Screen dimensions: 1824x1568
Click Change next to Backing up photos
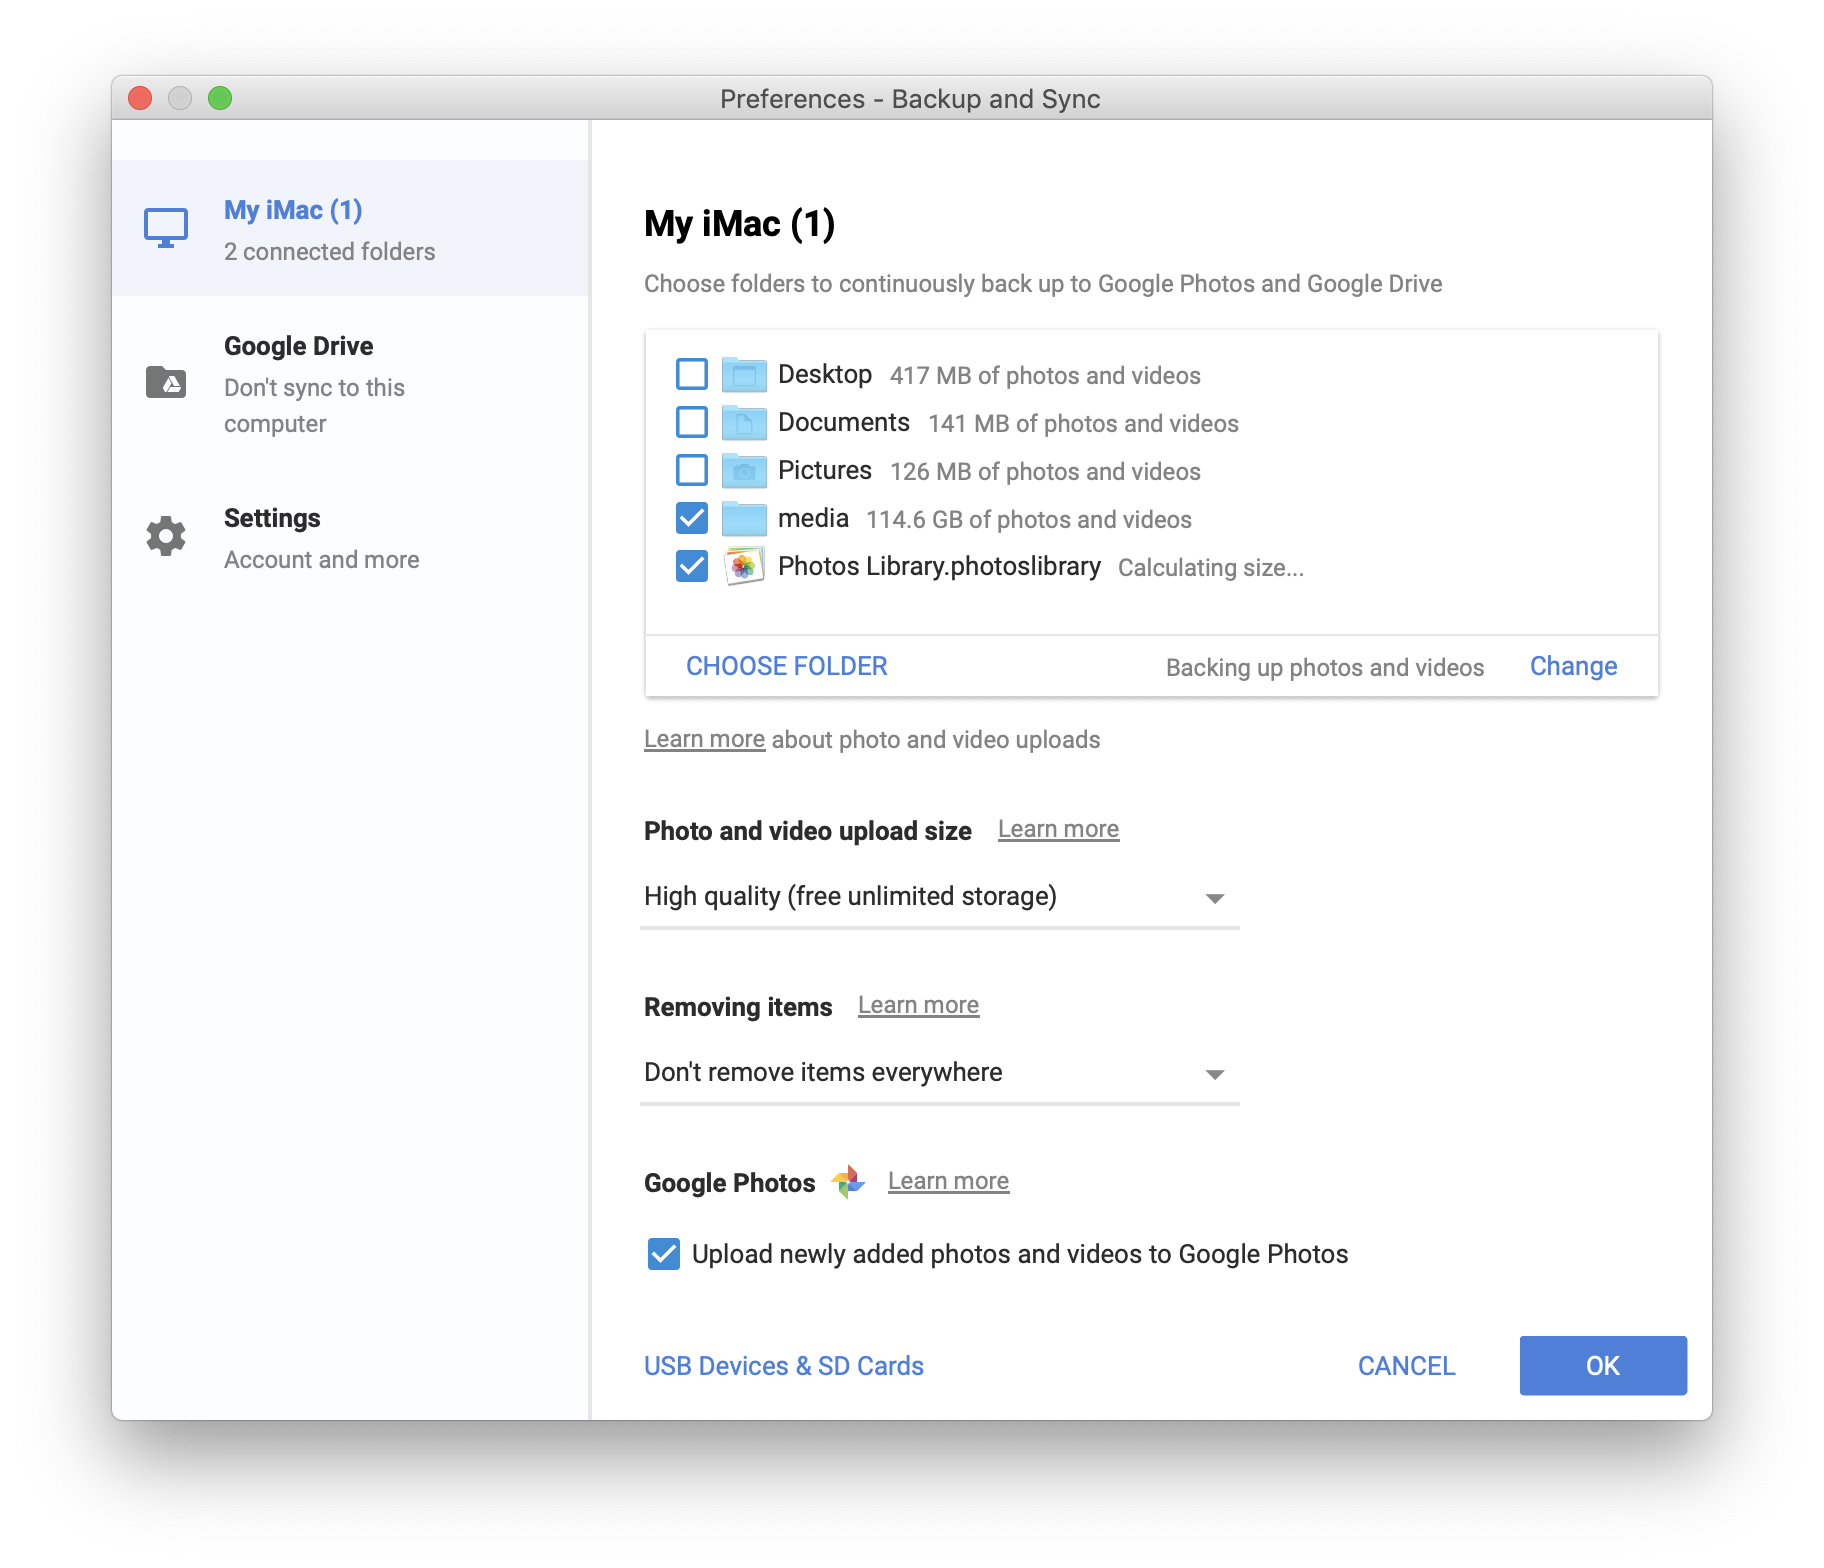coord(1573,666)
